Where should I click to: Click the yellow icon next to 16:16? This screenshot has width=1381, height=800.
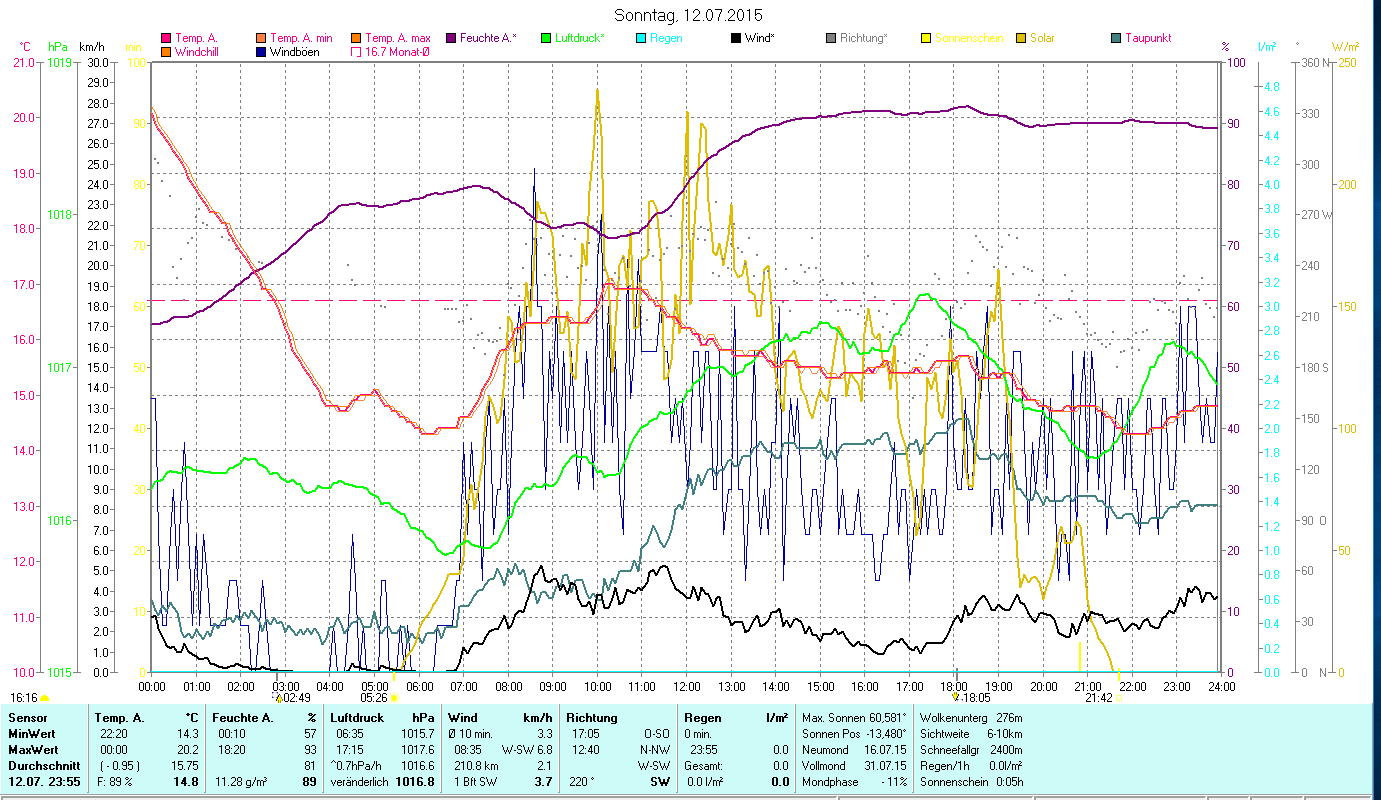pos(45,698)
